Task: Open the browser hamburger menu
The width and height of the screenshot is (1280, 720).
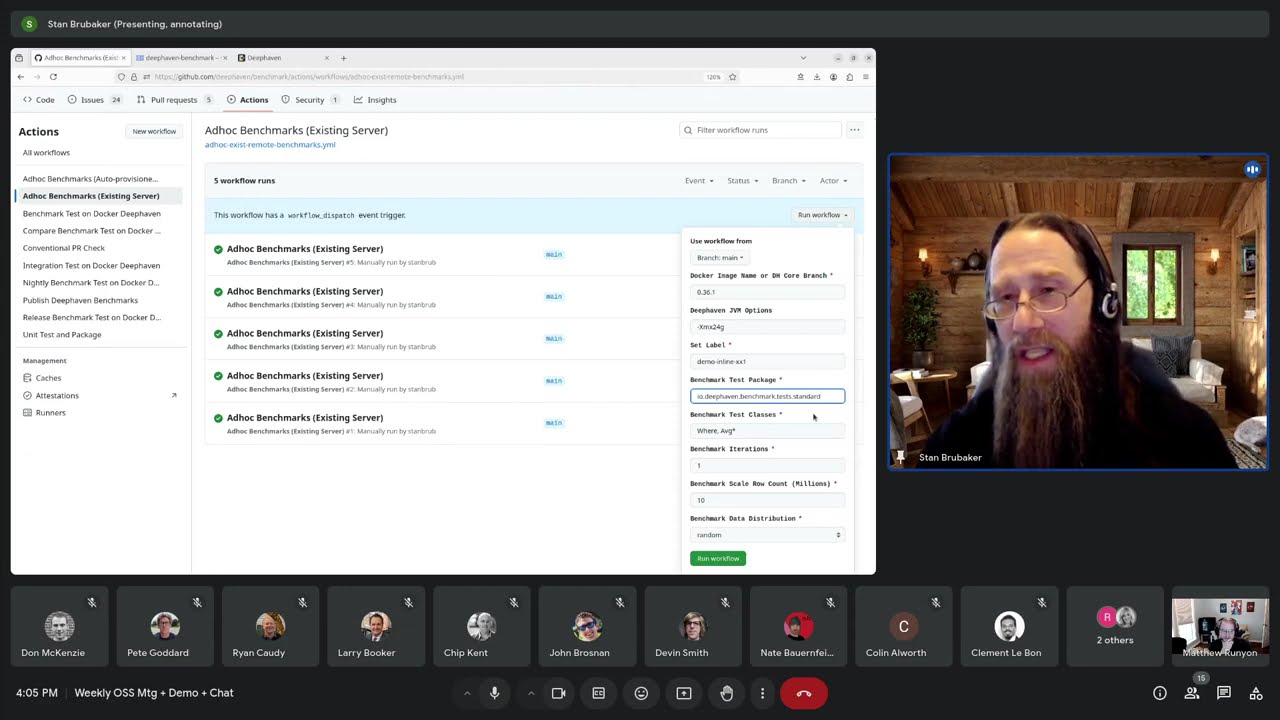Action: coord(865,77)
